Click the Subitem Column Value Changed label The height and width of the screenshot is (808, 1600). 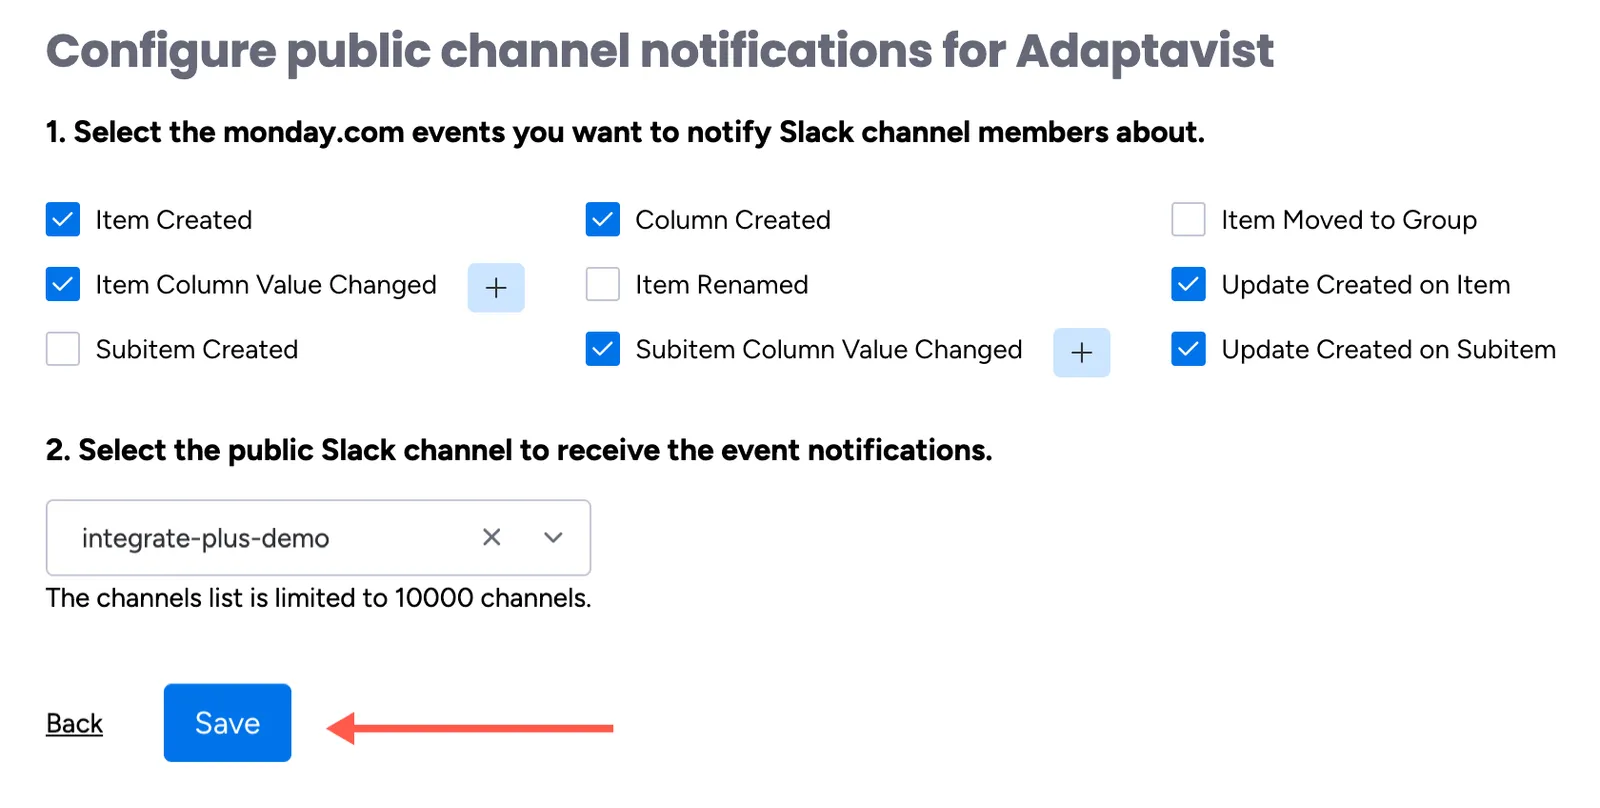(x=829, y=349)
